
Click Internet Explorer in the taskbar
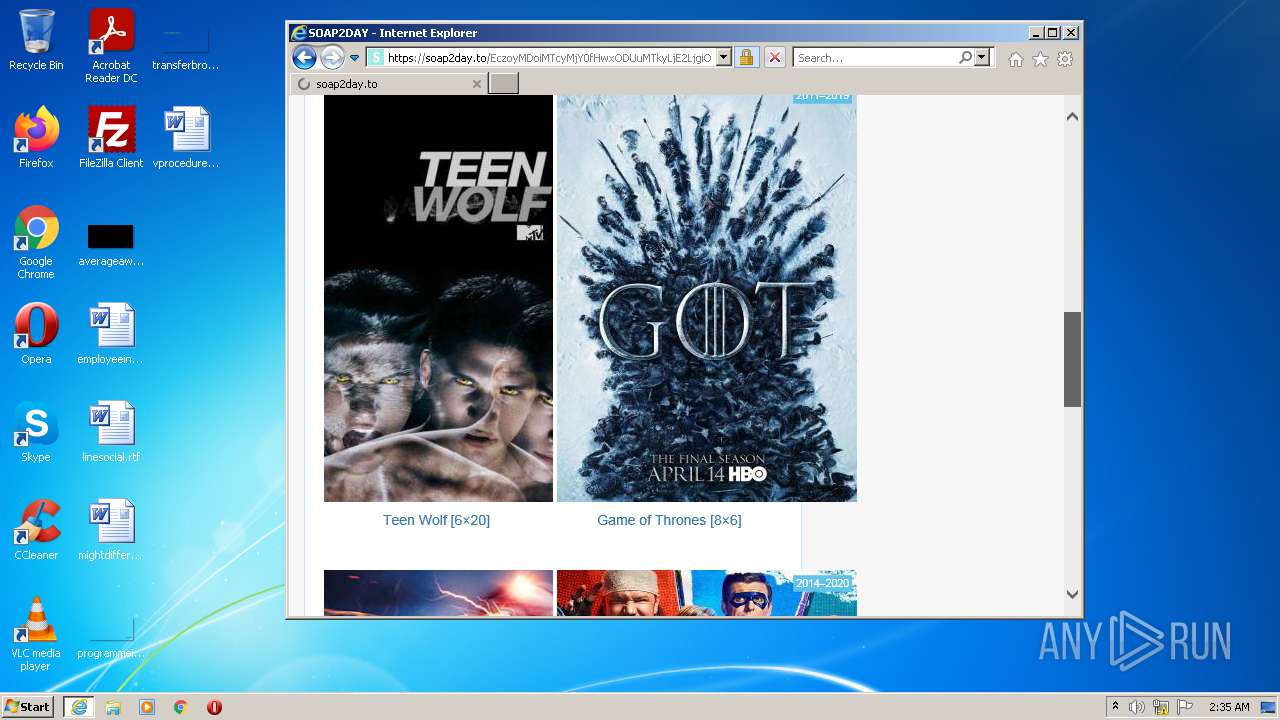point(79,707)
